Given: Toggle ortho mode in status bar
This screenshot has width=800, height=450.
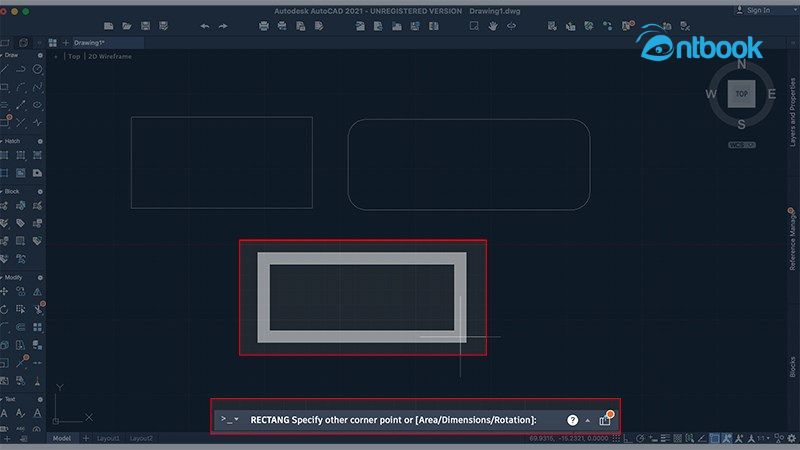Looking at the screenshot, I should click(x=628, y=438).
